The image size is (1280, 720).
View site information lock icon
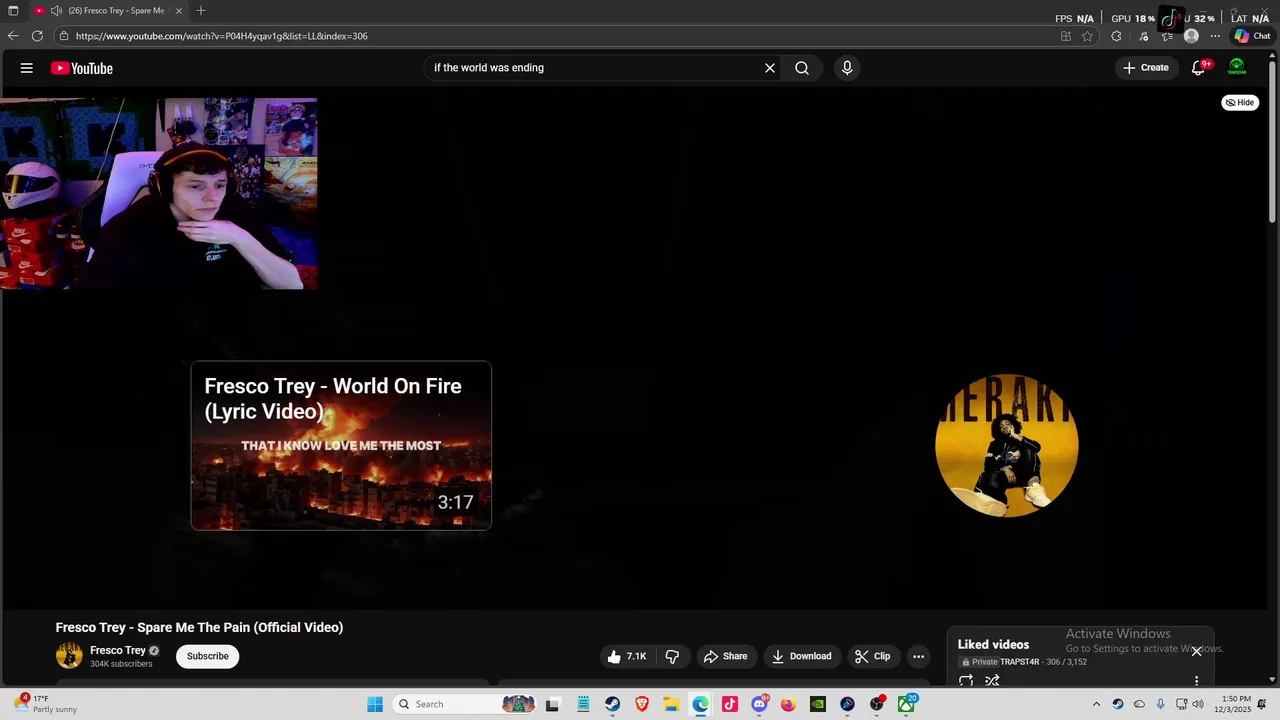64,36
